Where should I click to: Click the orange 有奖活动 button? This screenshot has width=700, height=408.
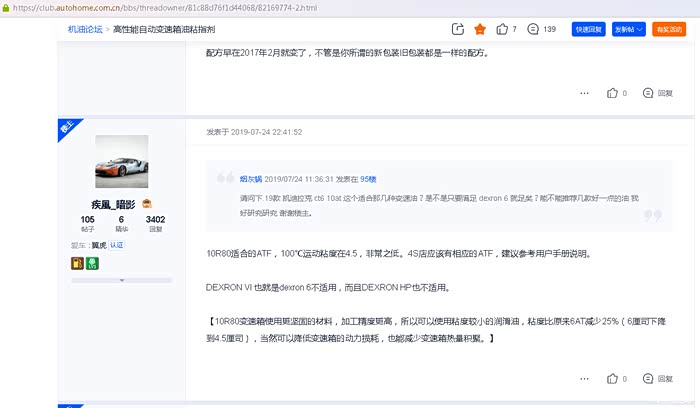click(669, 30)
